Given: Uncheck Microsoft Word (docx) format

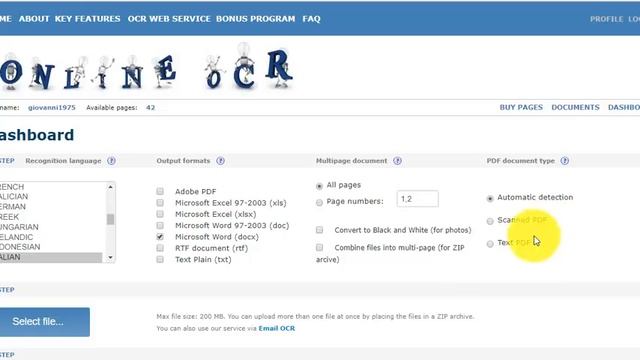Looking at the screenshot, I should pos(160,237).
